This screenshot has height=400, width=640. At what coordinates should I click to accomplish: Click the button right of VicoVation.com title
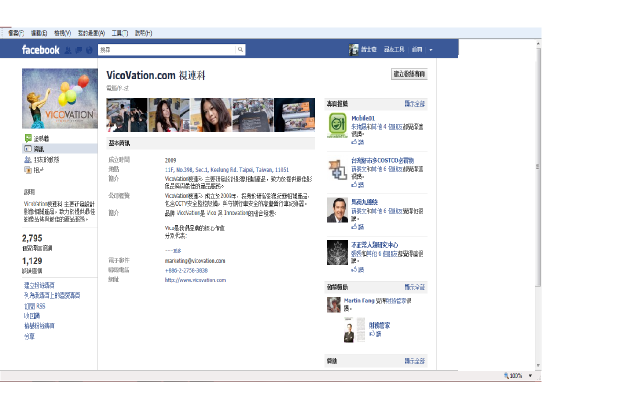click(409, 74)
